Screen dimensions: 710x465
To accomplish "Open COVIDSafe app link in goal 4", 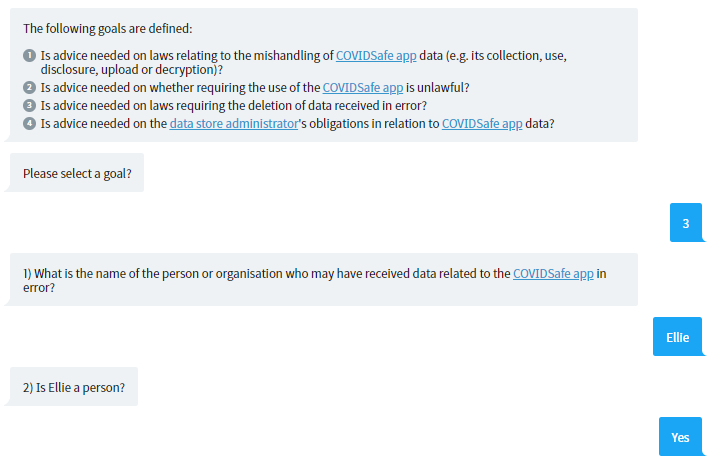I will pos(482,124).
